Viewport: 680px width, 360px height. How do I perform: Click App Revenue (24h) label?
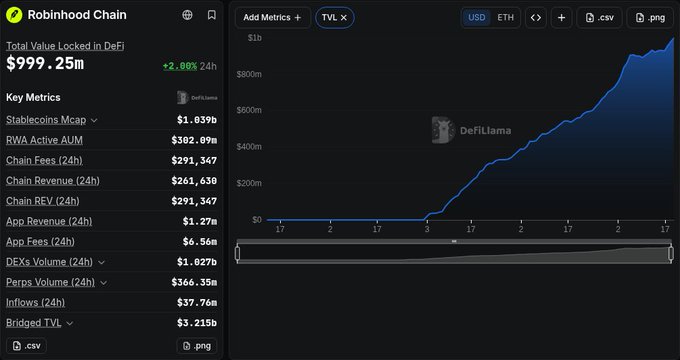[49, 221]
